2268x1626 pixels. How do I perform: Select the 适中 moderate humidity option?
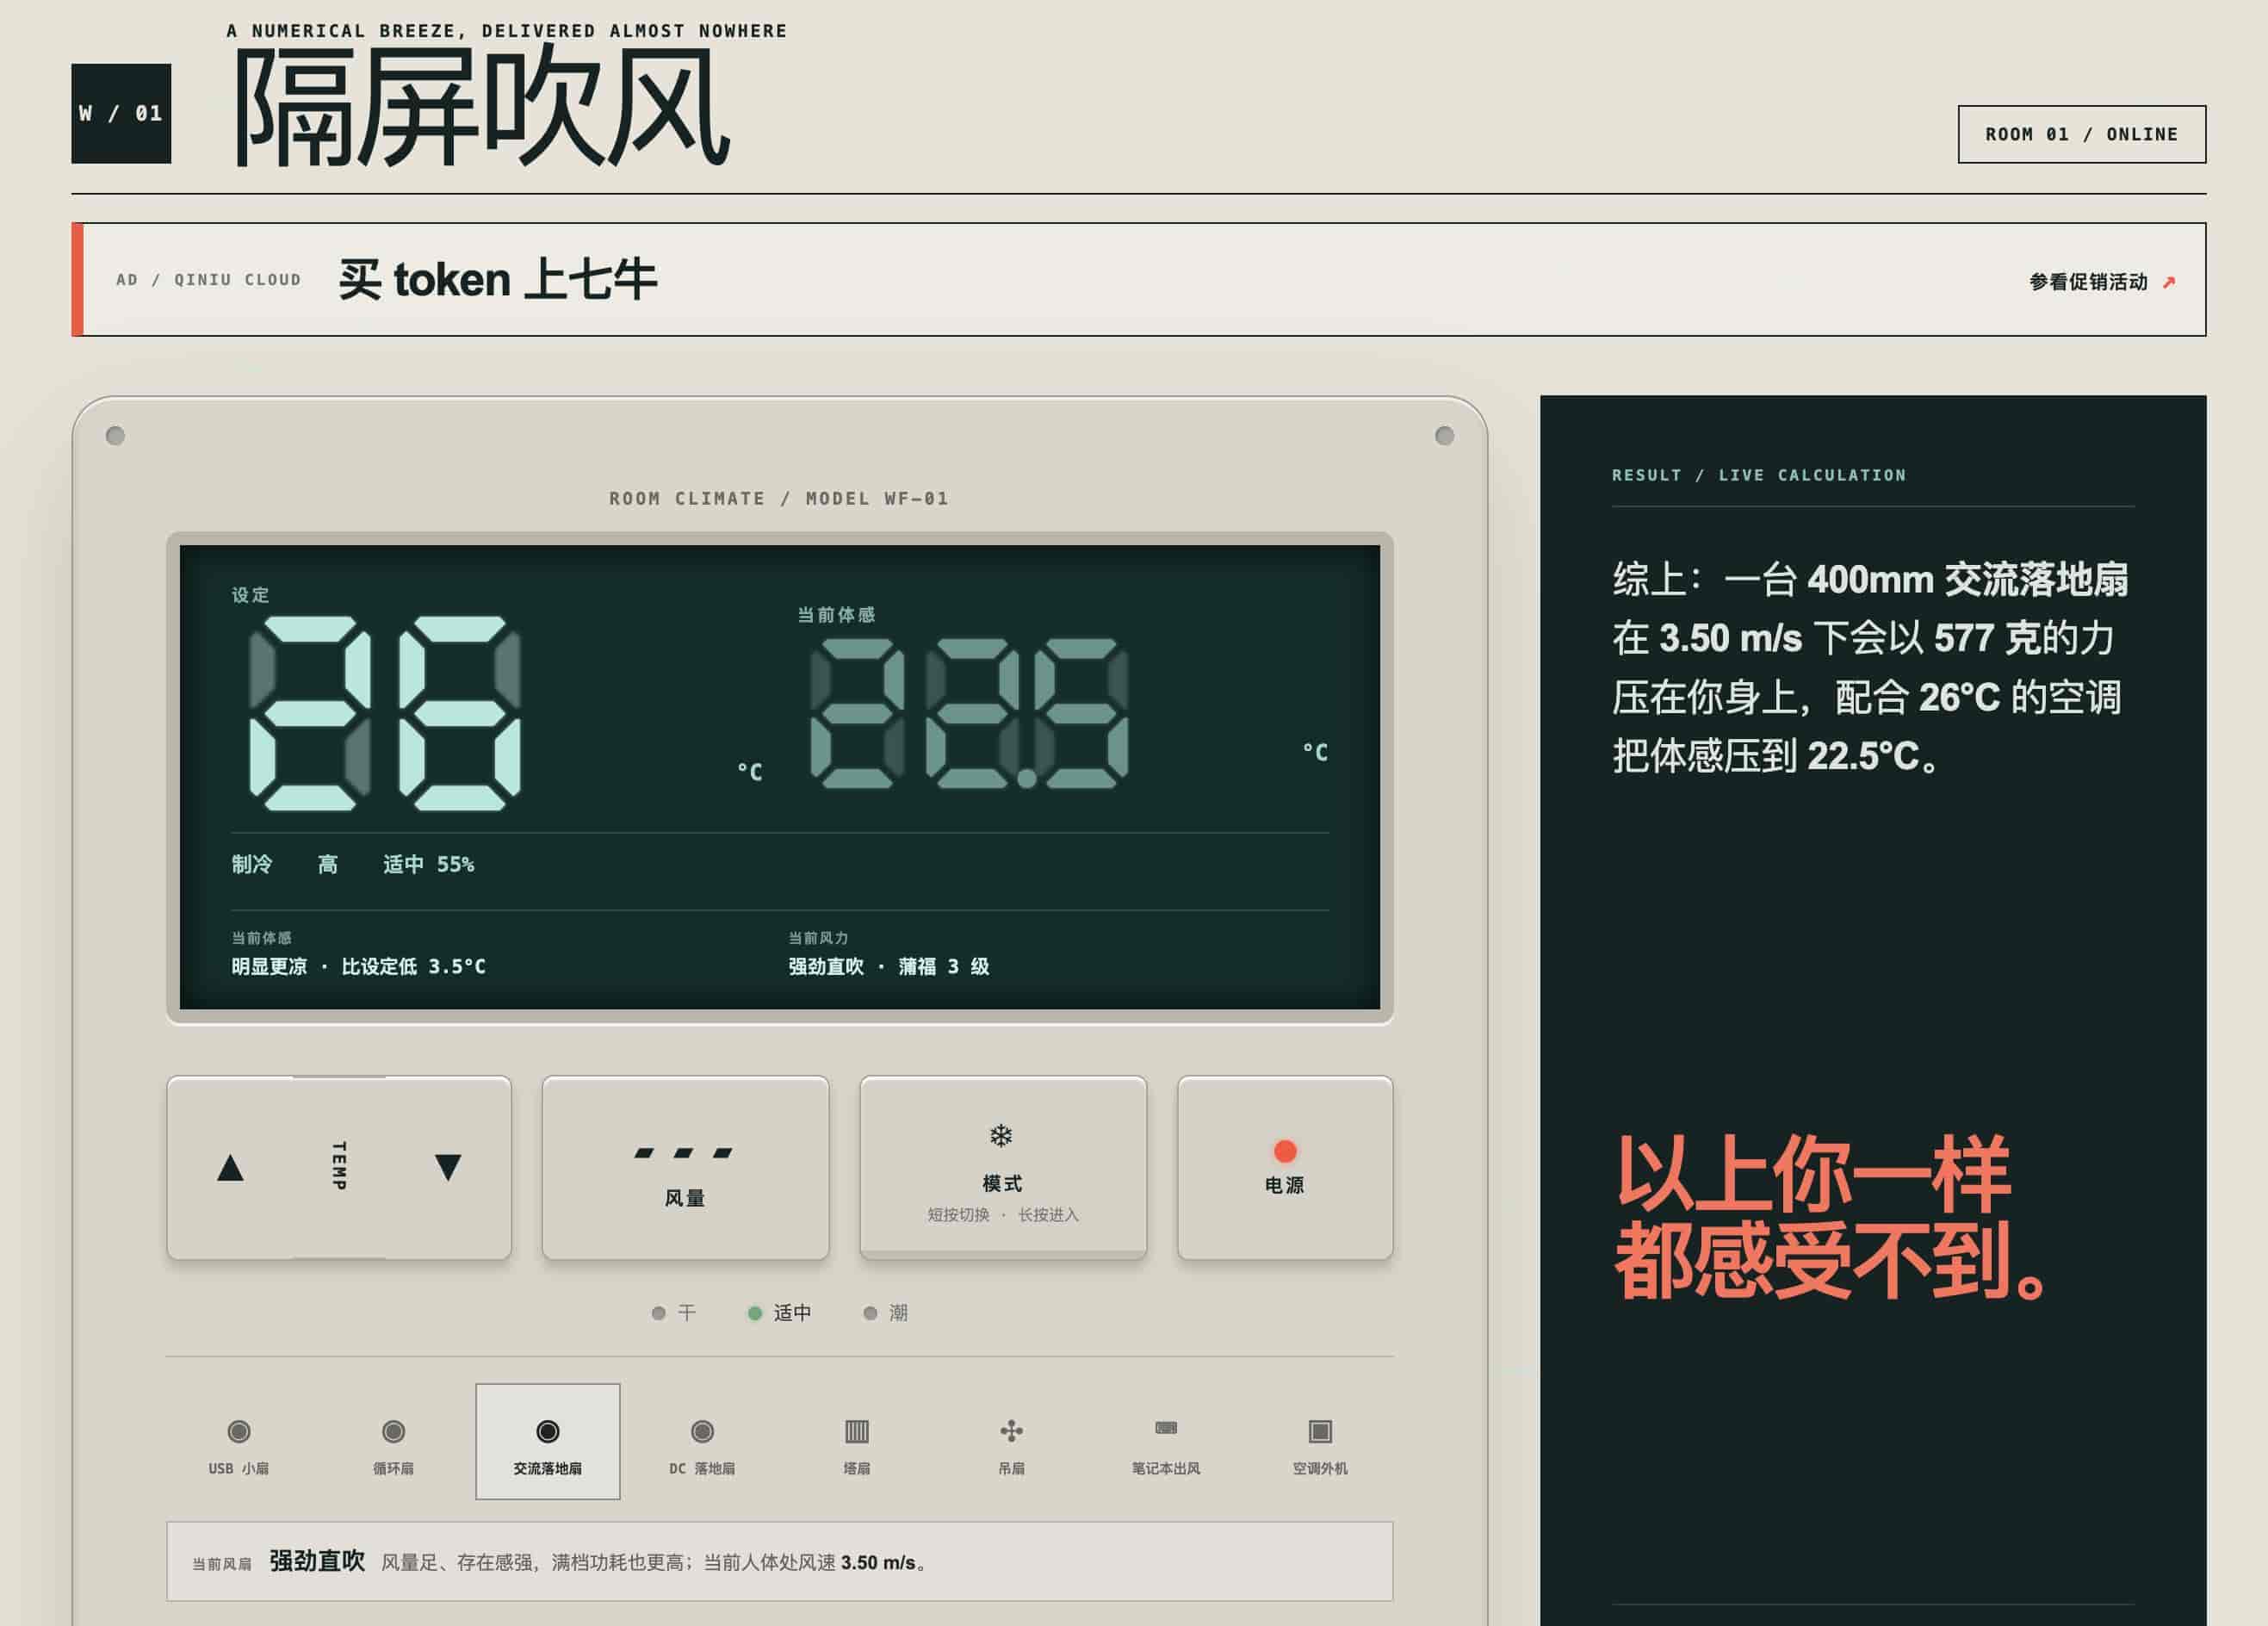780,1312
